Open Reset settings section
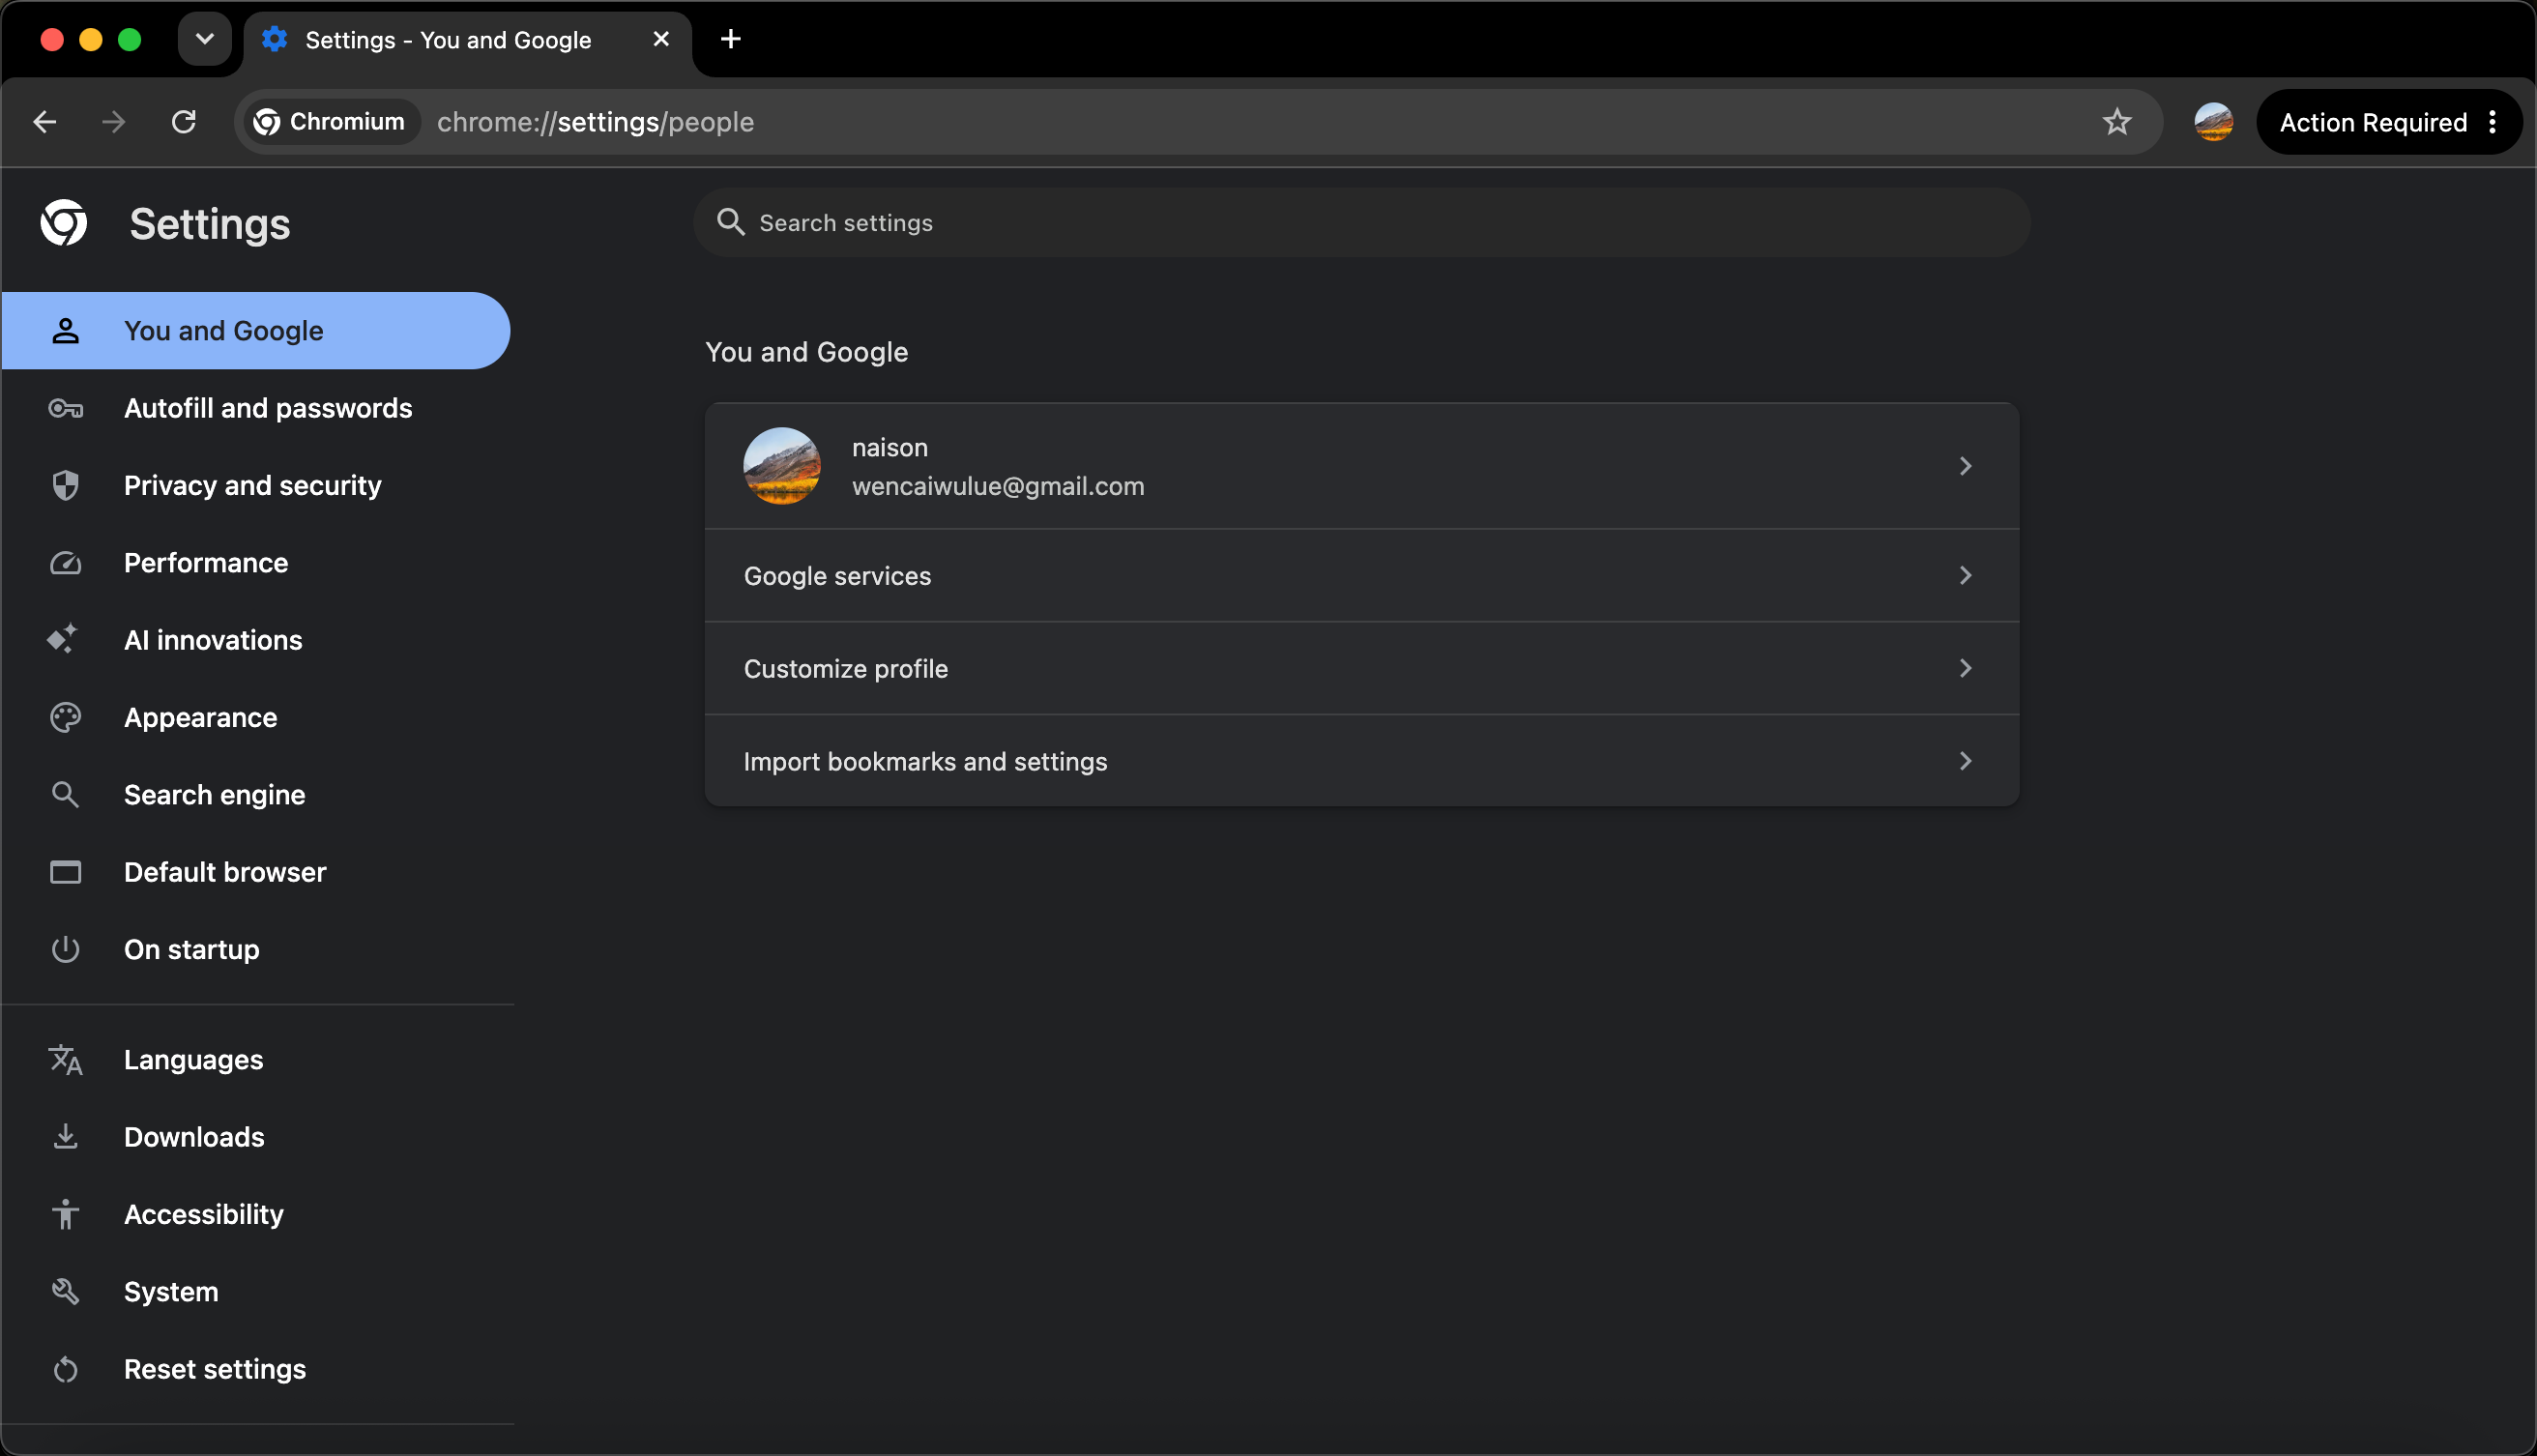The image size is (2537, 1456). [x=256, y=1369]
